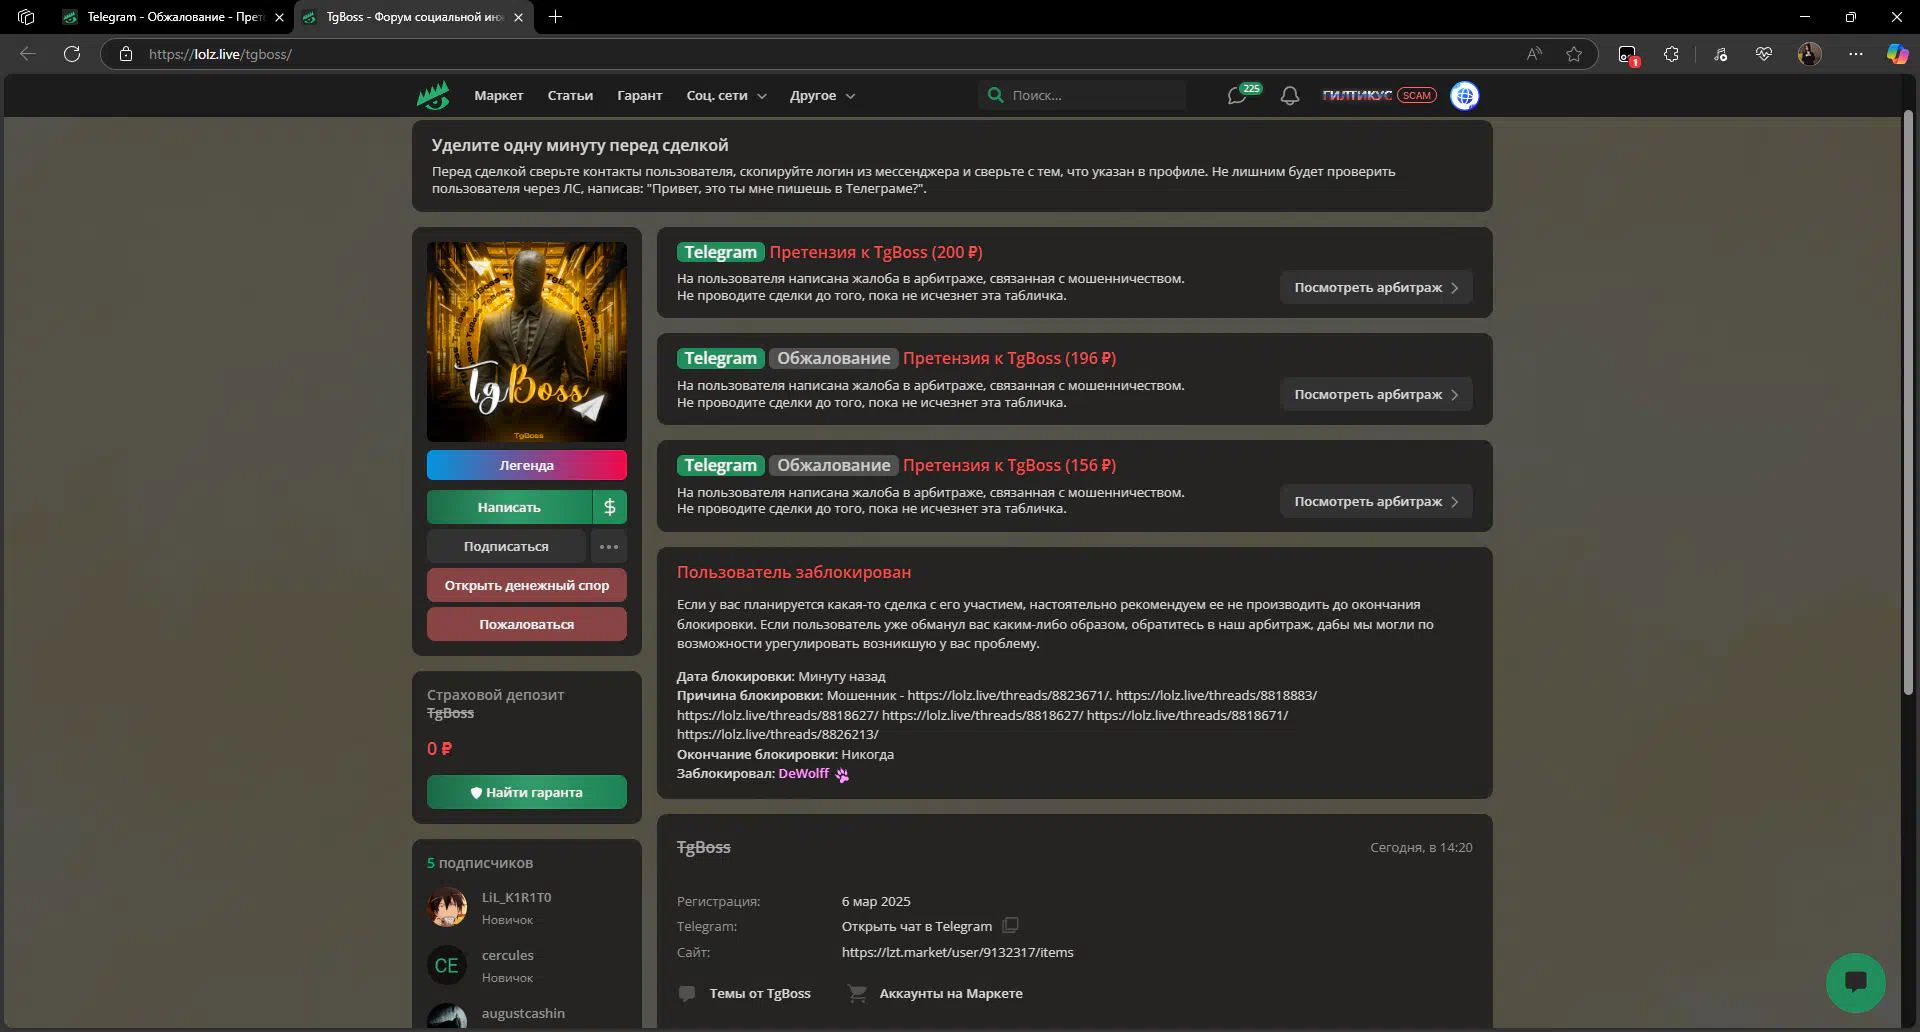Screen dimensions: 1920x1032
Task: Open browser extensions puzzle icon
Action: [1671, 54]
